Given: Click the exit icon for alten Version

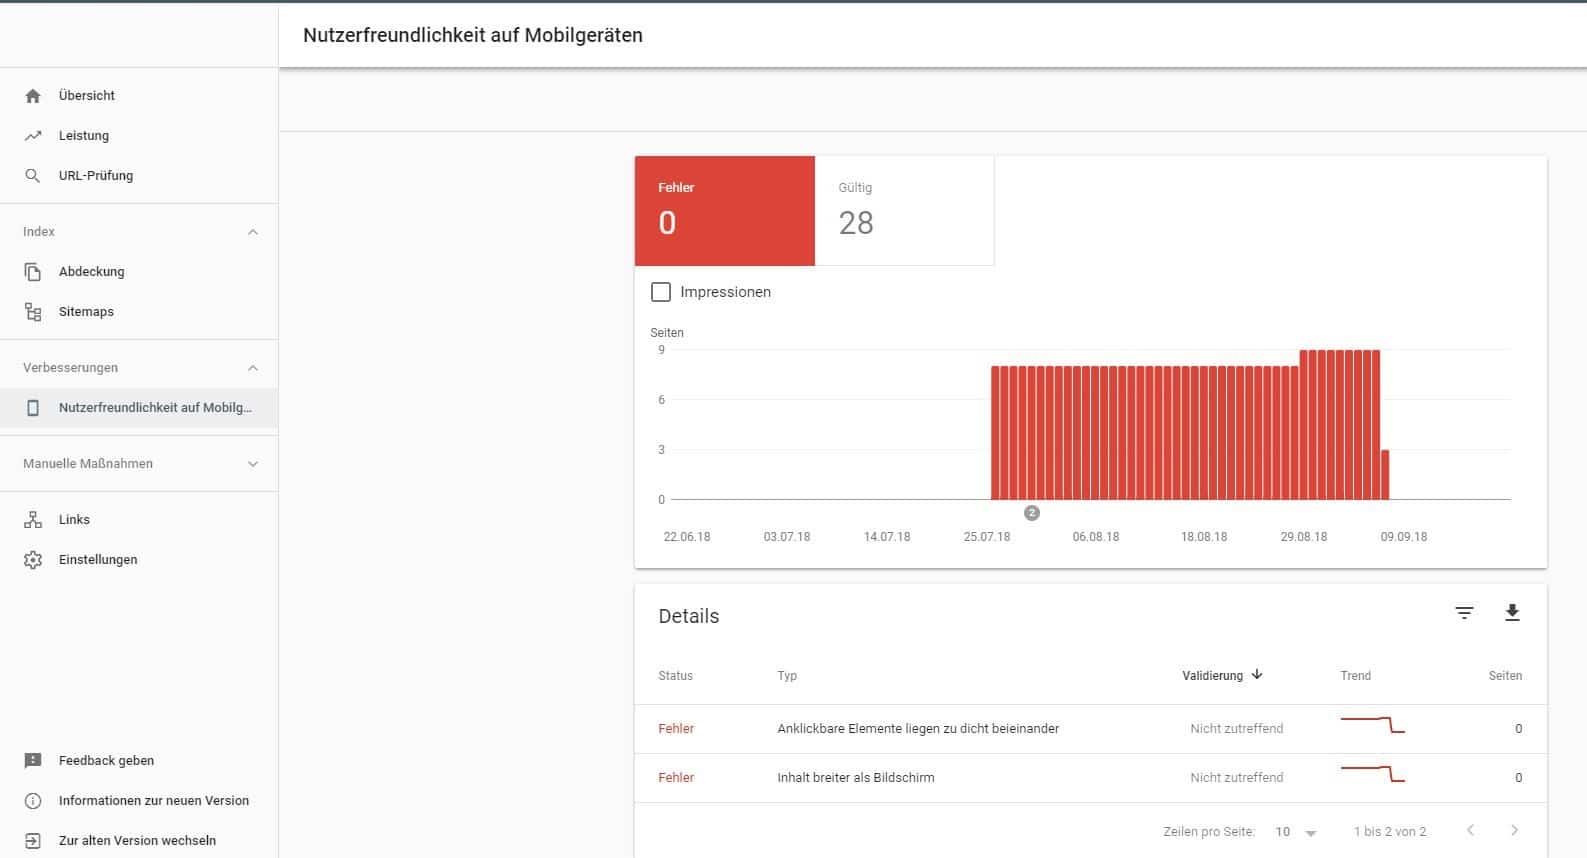Looking at the screenshot, I should pos(33,841).
